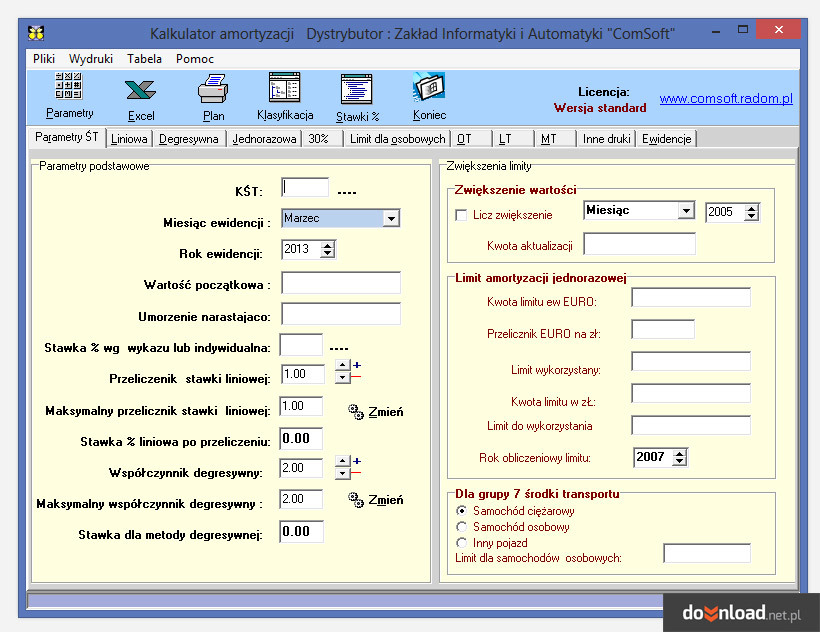Screen dimensions: 820x632
Task: Open the Pliki menu
Action: click(x=44, y=59)
